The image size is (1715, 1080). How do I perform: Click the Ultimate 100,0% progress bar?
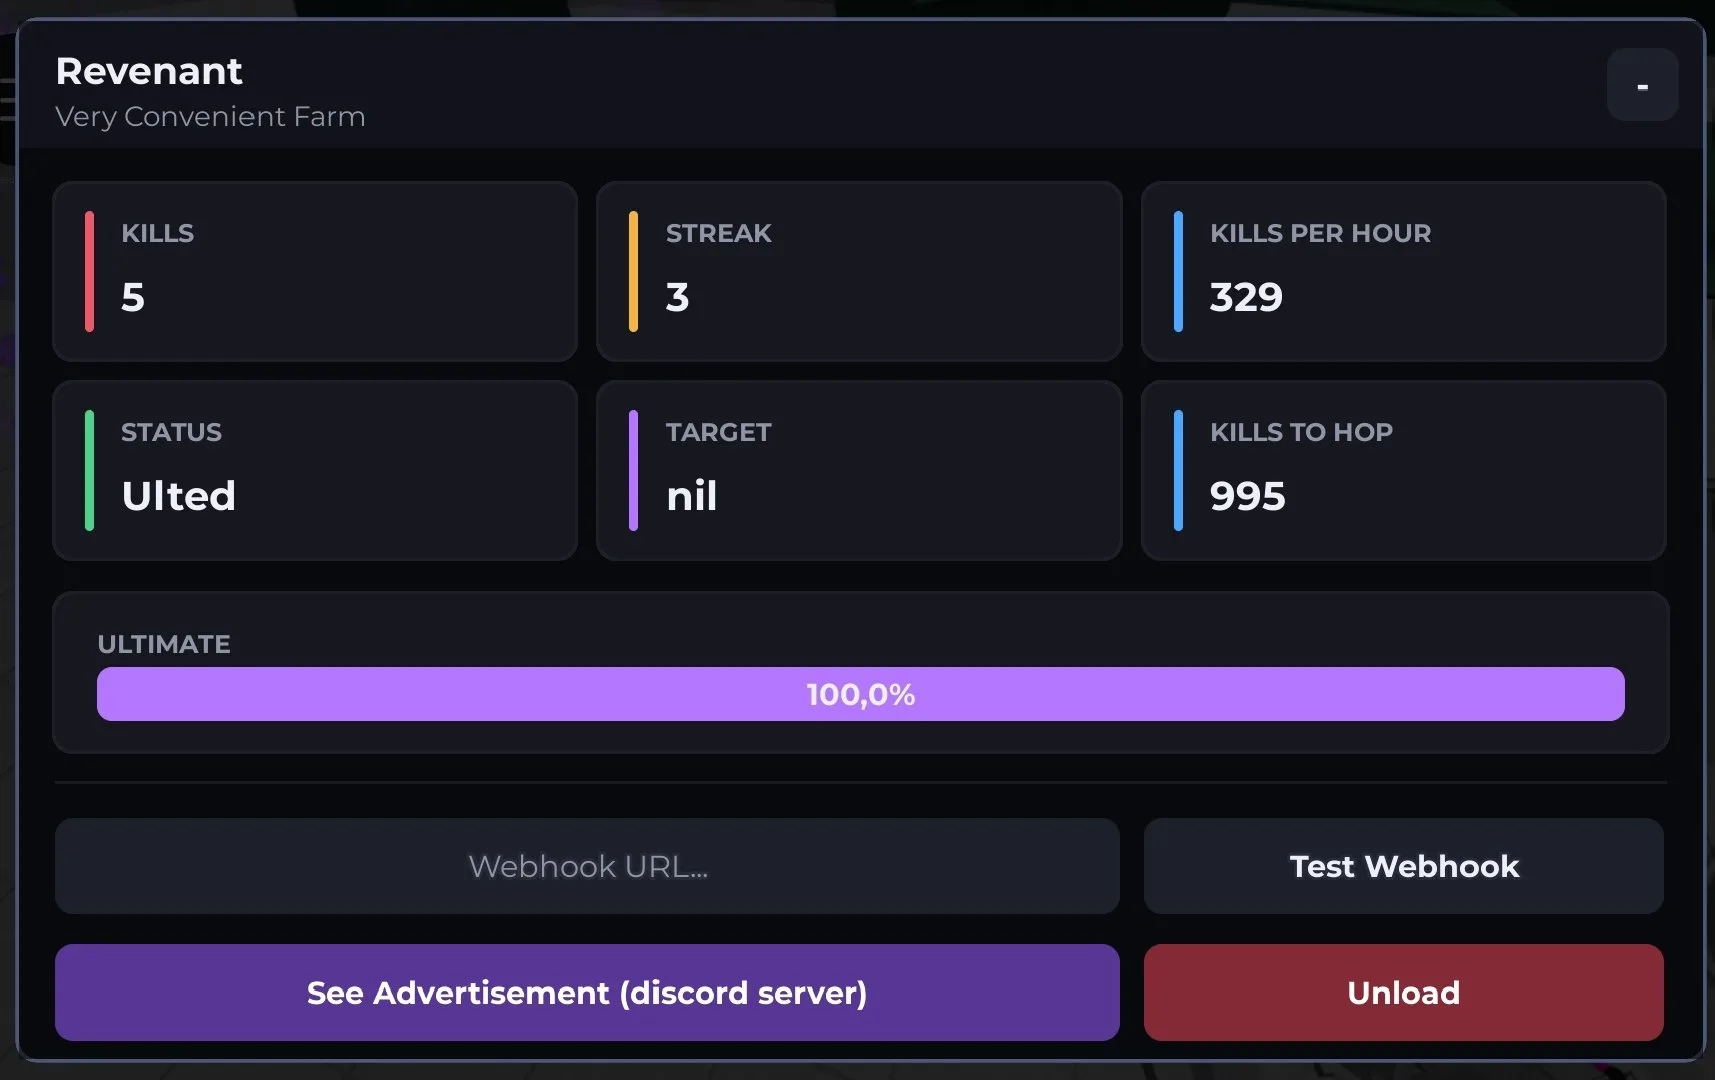pos(861,694)
